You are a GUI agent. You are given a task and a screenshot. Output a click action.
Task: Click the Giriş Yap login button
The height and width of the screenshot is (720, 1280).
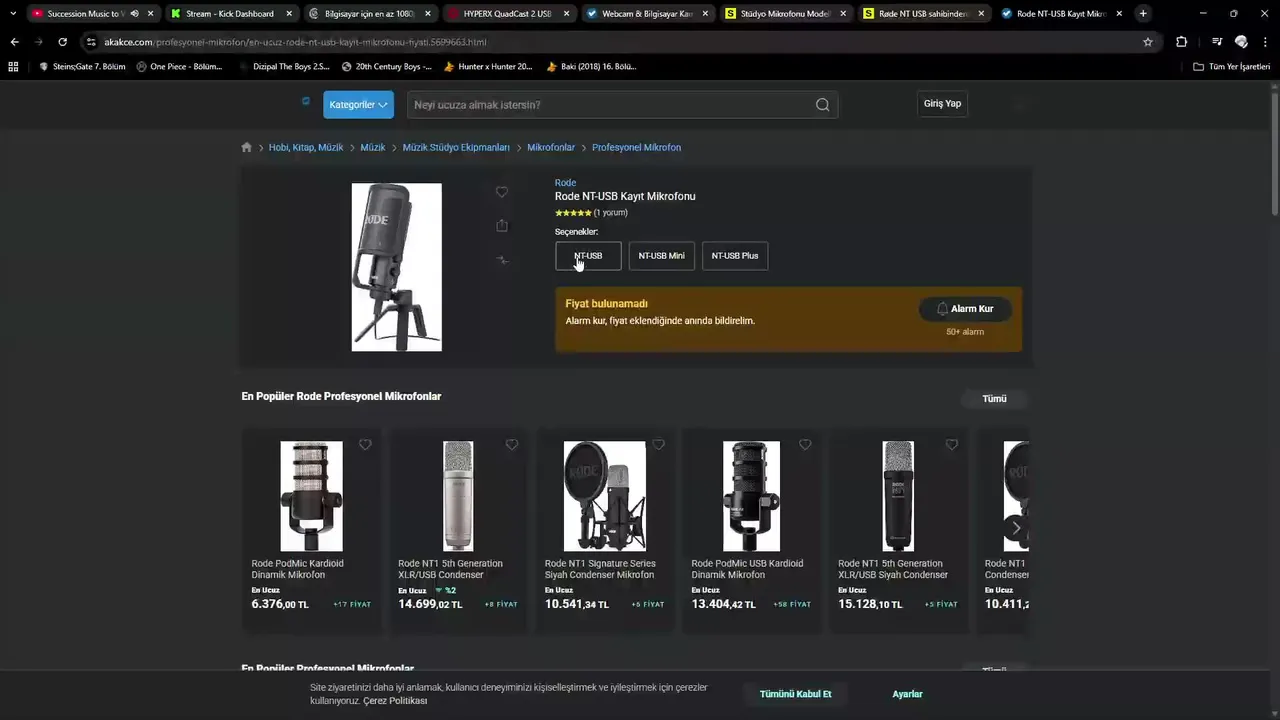[x=942, y=104]
